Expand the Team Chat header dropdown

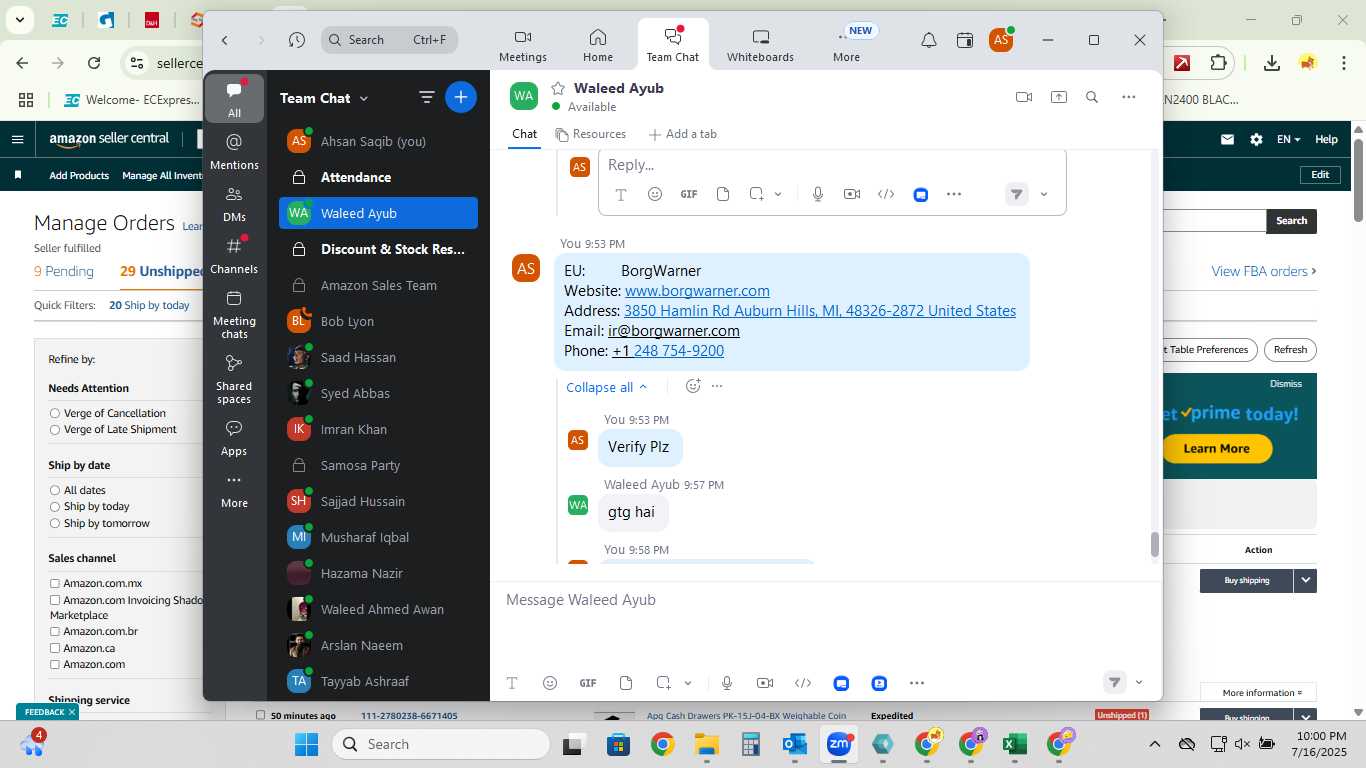(363, 98)
